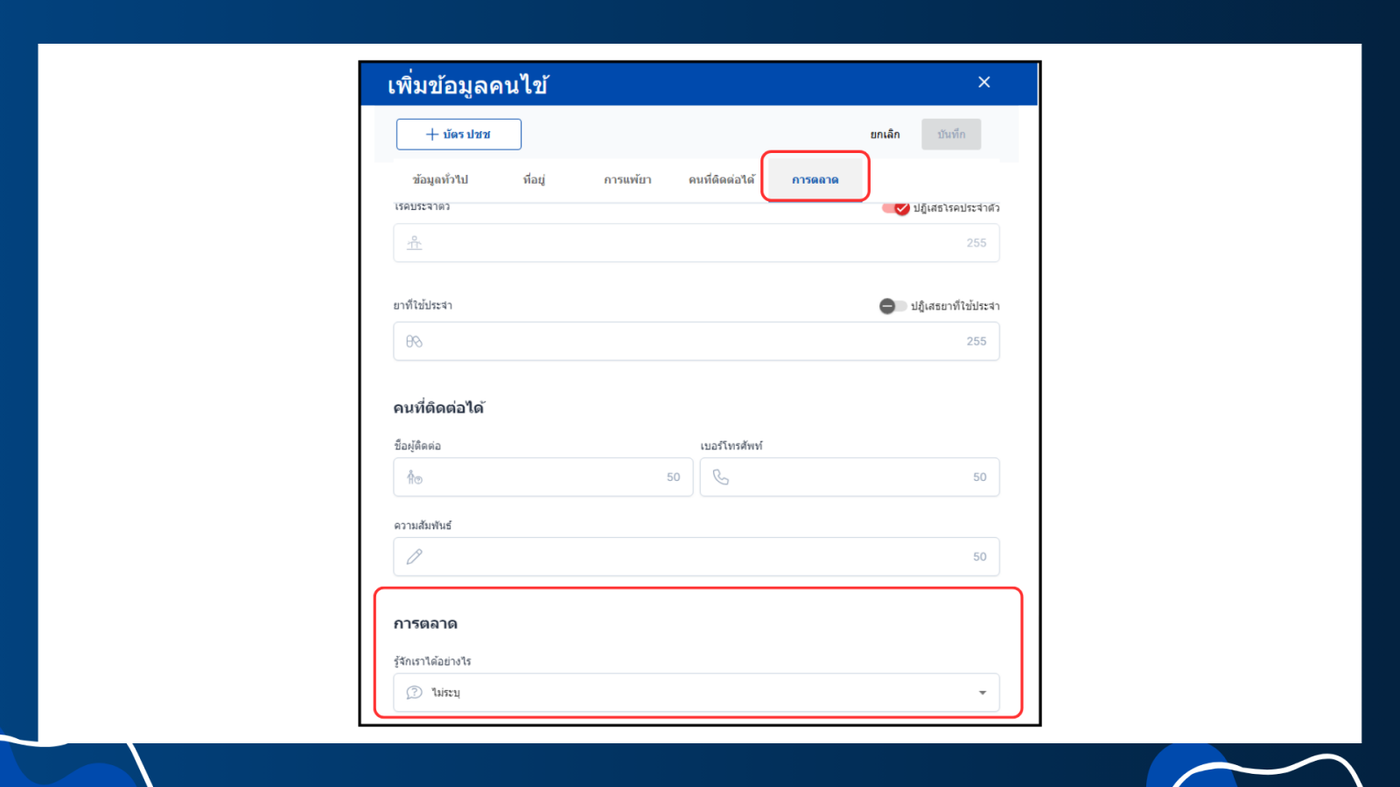Click the บันทึก save button
The height and width of the screenshot is (787, 1400).
951,134
